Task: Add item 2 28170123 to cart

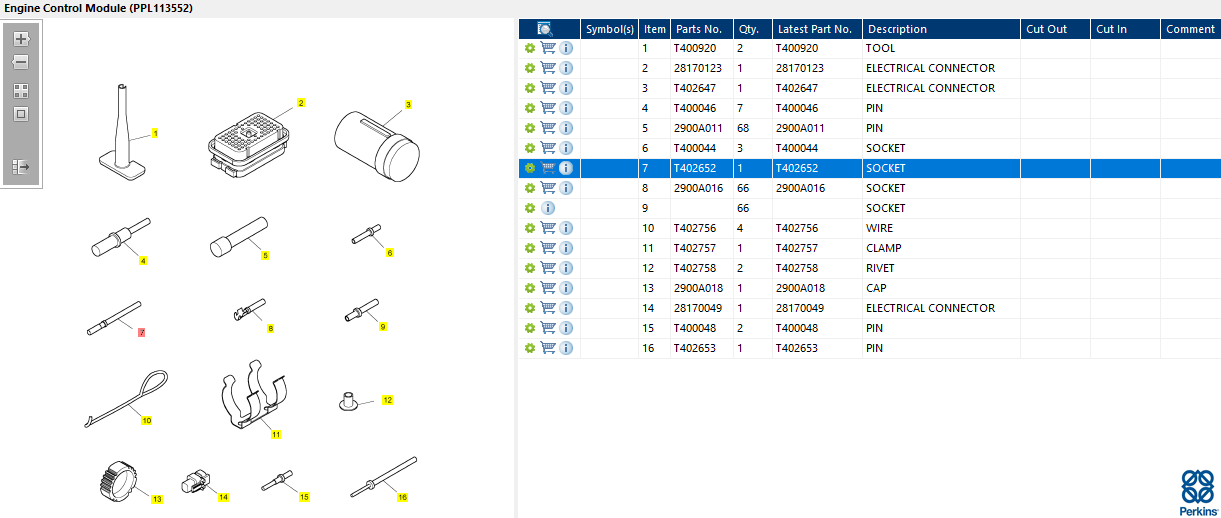Action: [548, 68]
